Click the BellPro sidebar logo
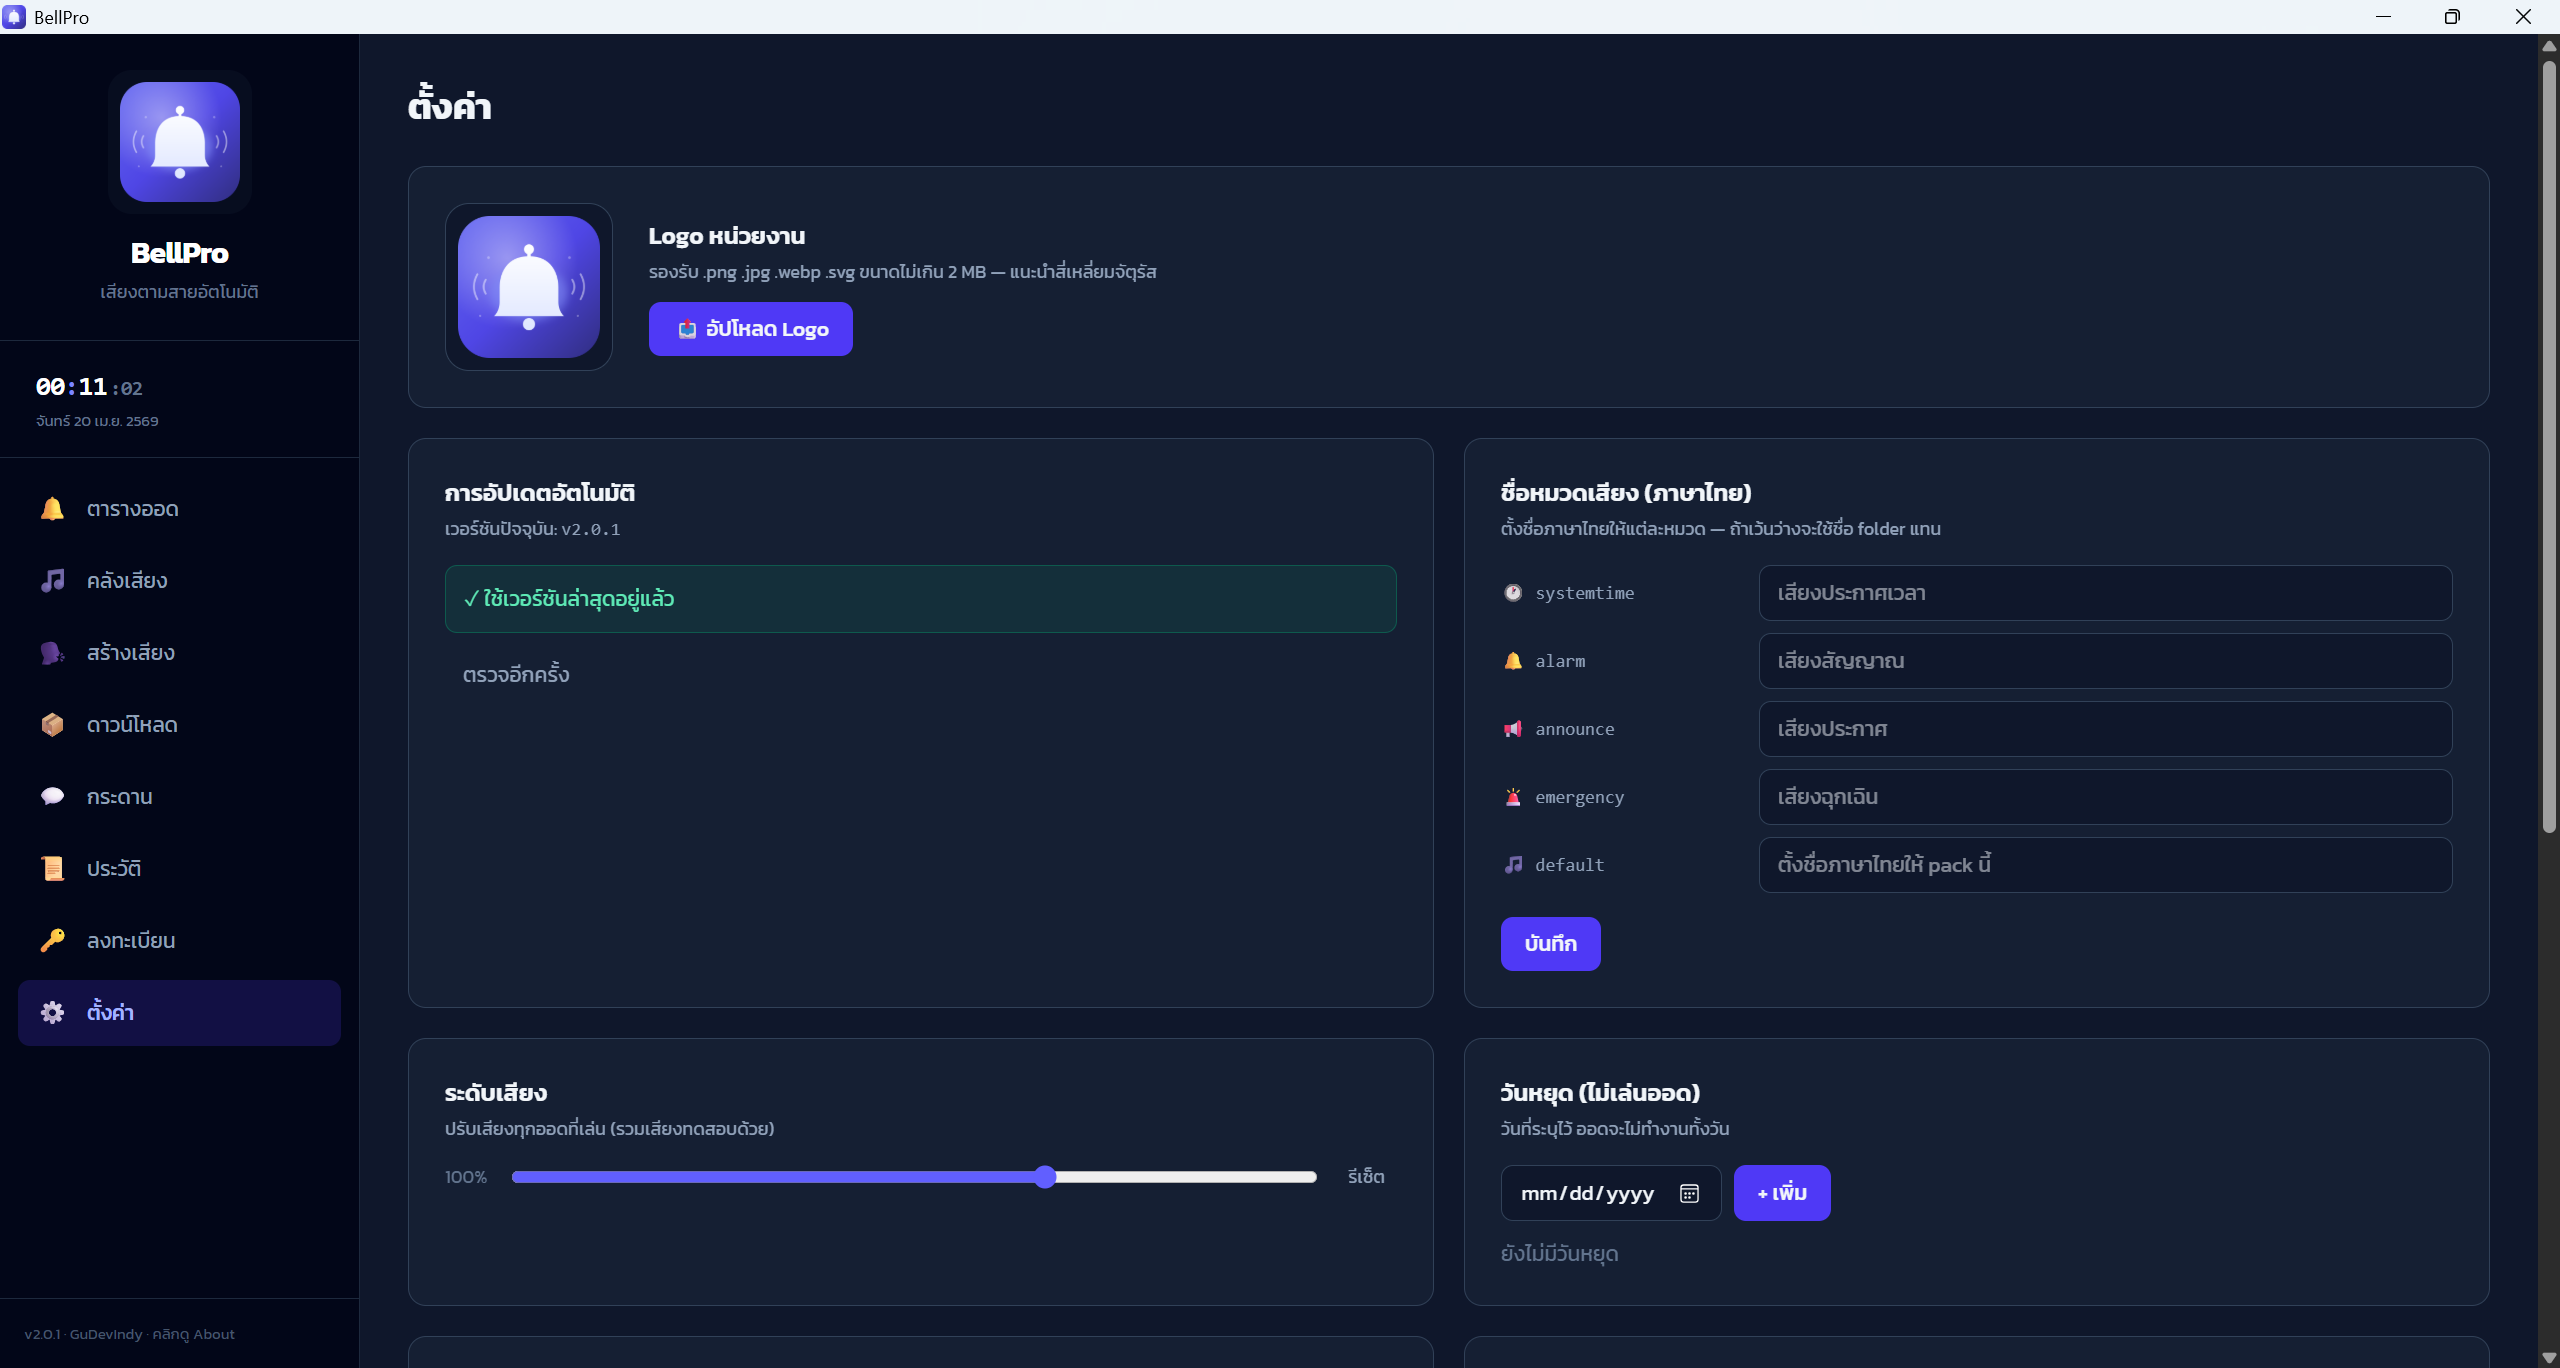Viewport: 2560px width, 1368px height. point(180,142)
